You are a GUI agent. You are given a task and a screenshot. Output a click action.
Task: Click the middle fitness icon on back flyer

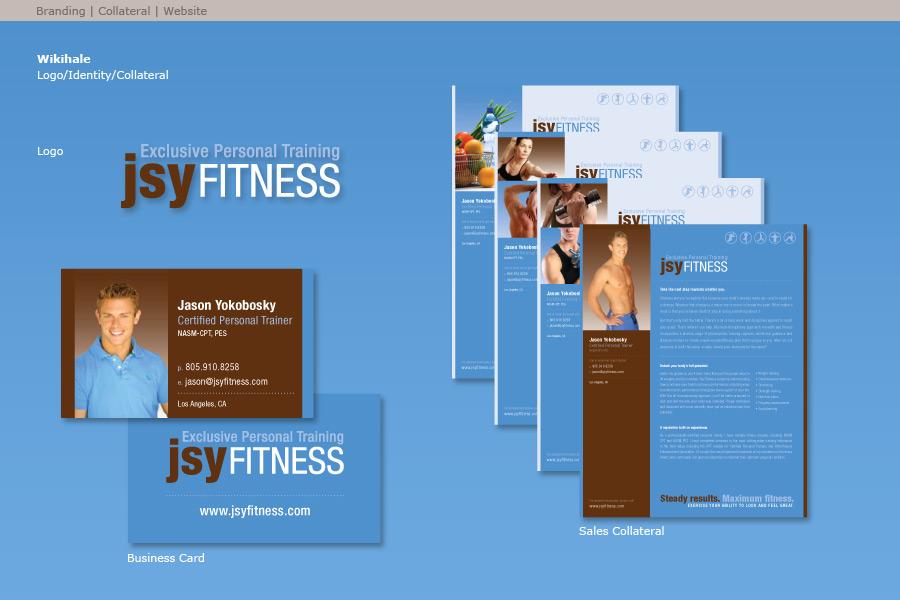(x=632, y=99)
